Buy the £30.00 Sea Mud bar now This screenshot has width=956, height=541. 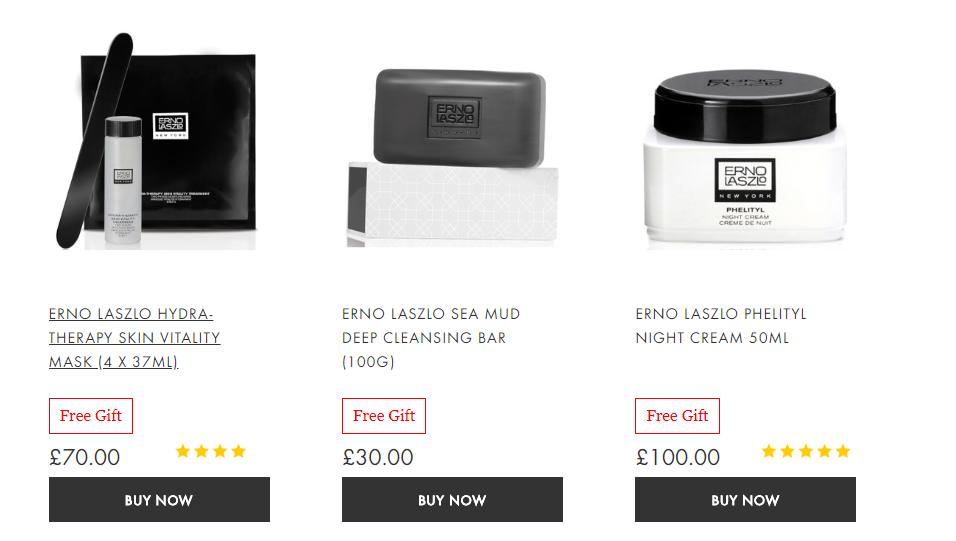452,500
